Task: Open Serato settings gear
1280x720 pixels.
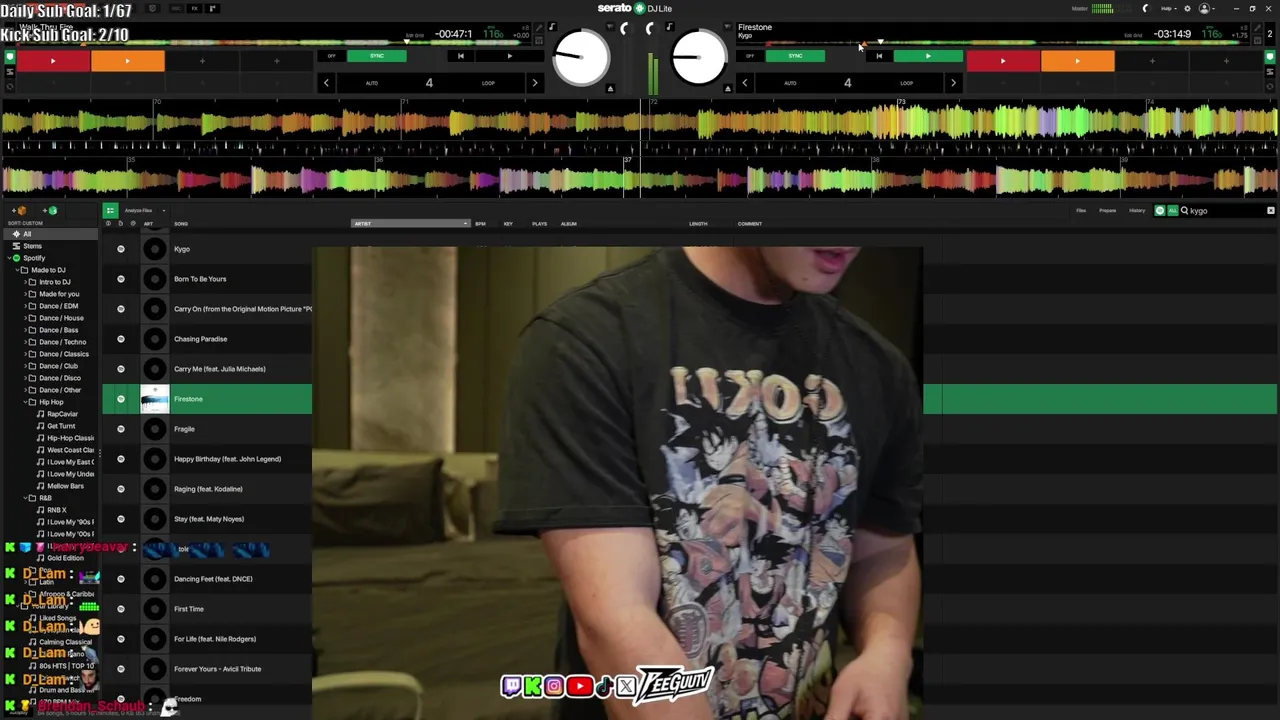Action: point(1187,8)
